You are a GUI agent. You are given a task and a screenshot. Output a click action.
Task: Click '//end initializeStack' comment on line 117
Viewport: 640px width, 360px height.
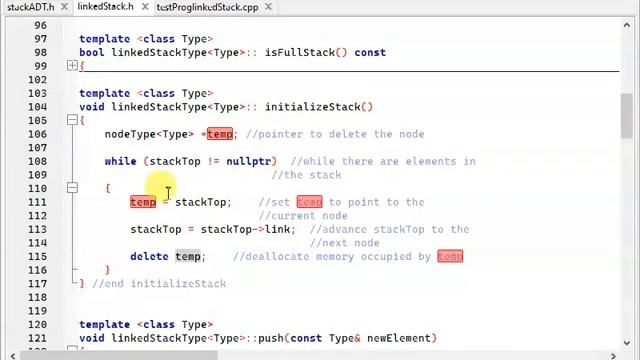(159, 283)
